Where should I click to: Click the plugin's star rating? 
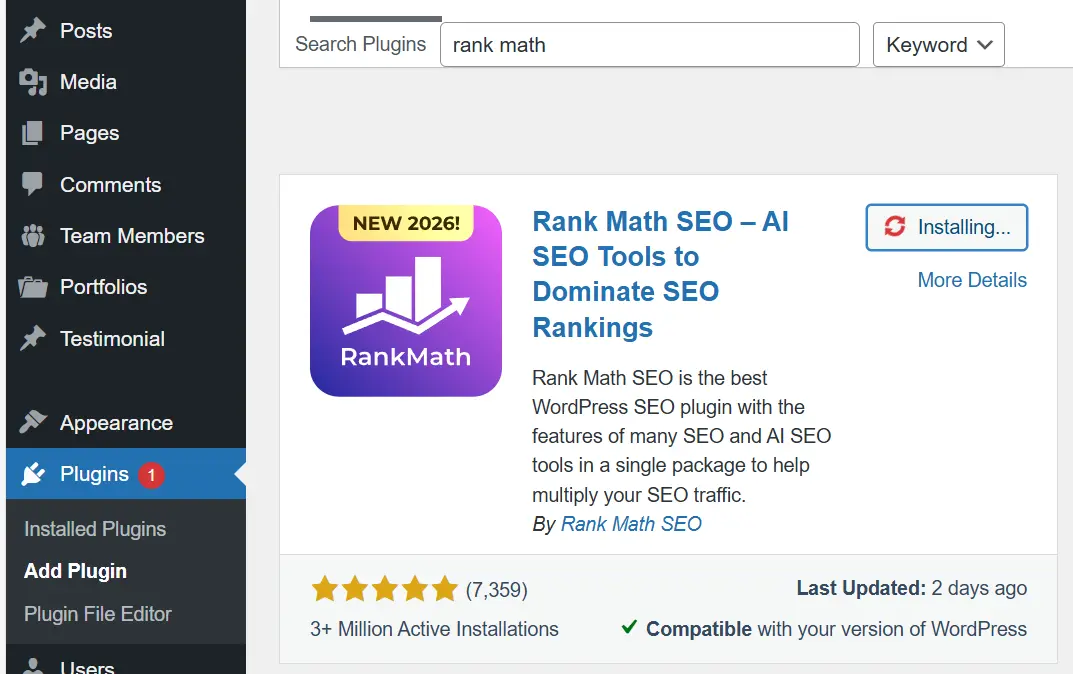pyautogui.click(x=383, y=589)
